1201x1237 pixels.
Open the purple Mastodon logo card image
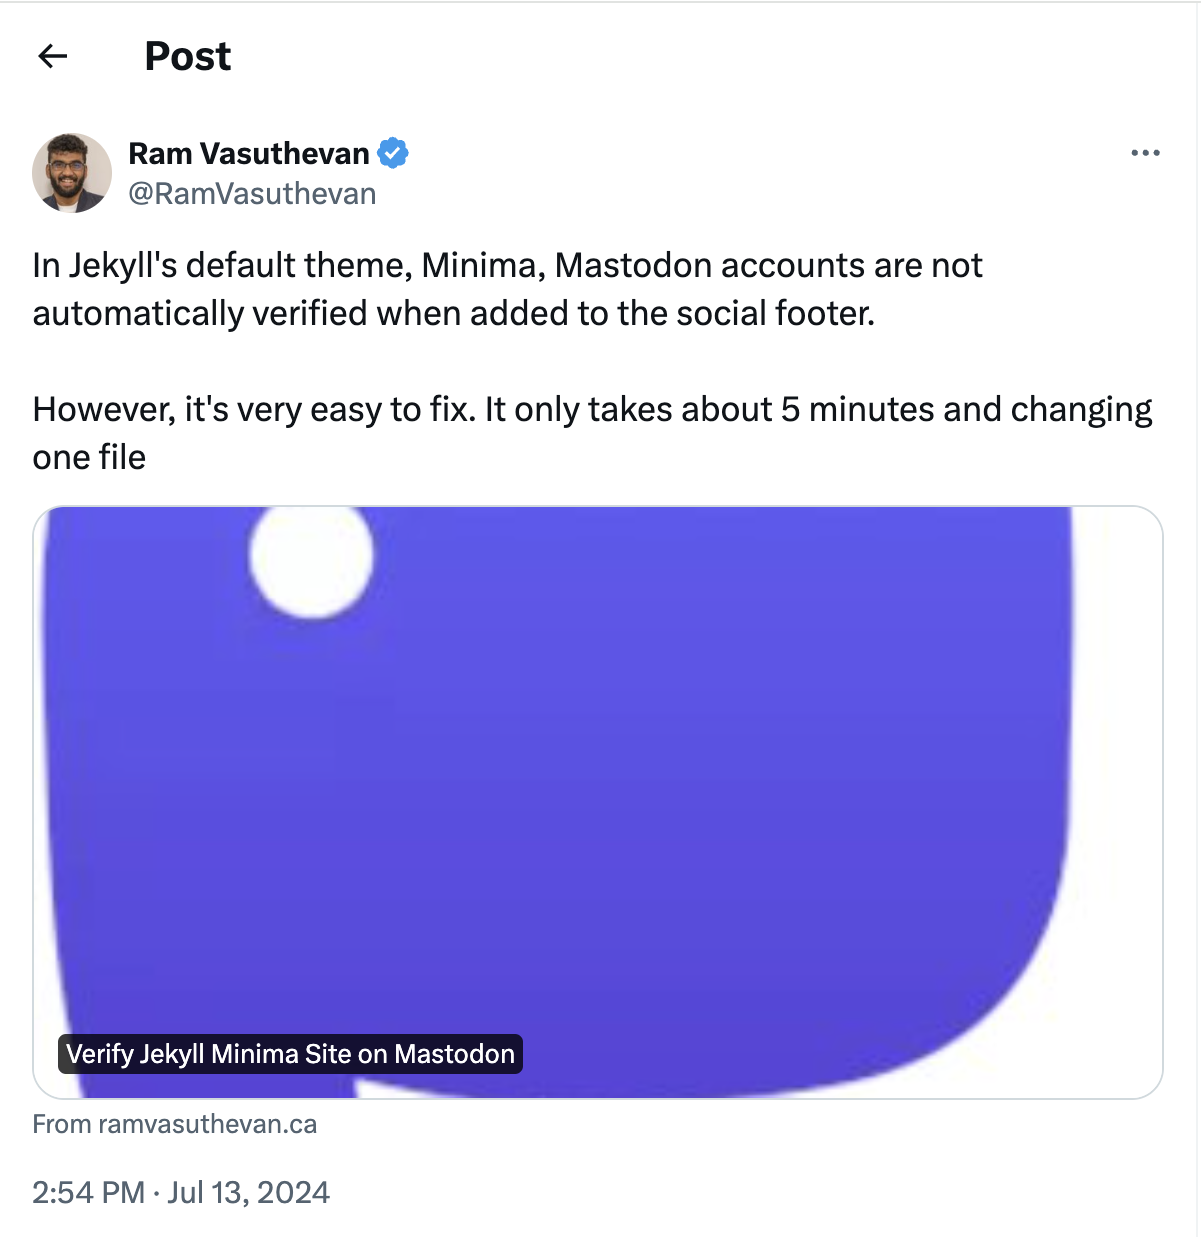[598, 780]
